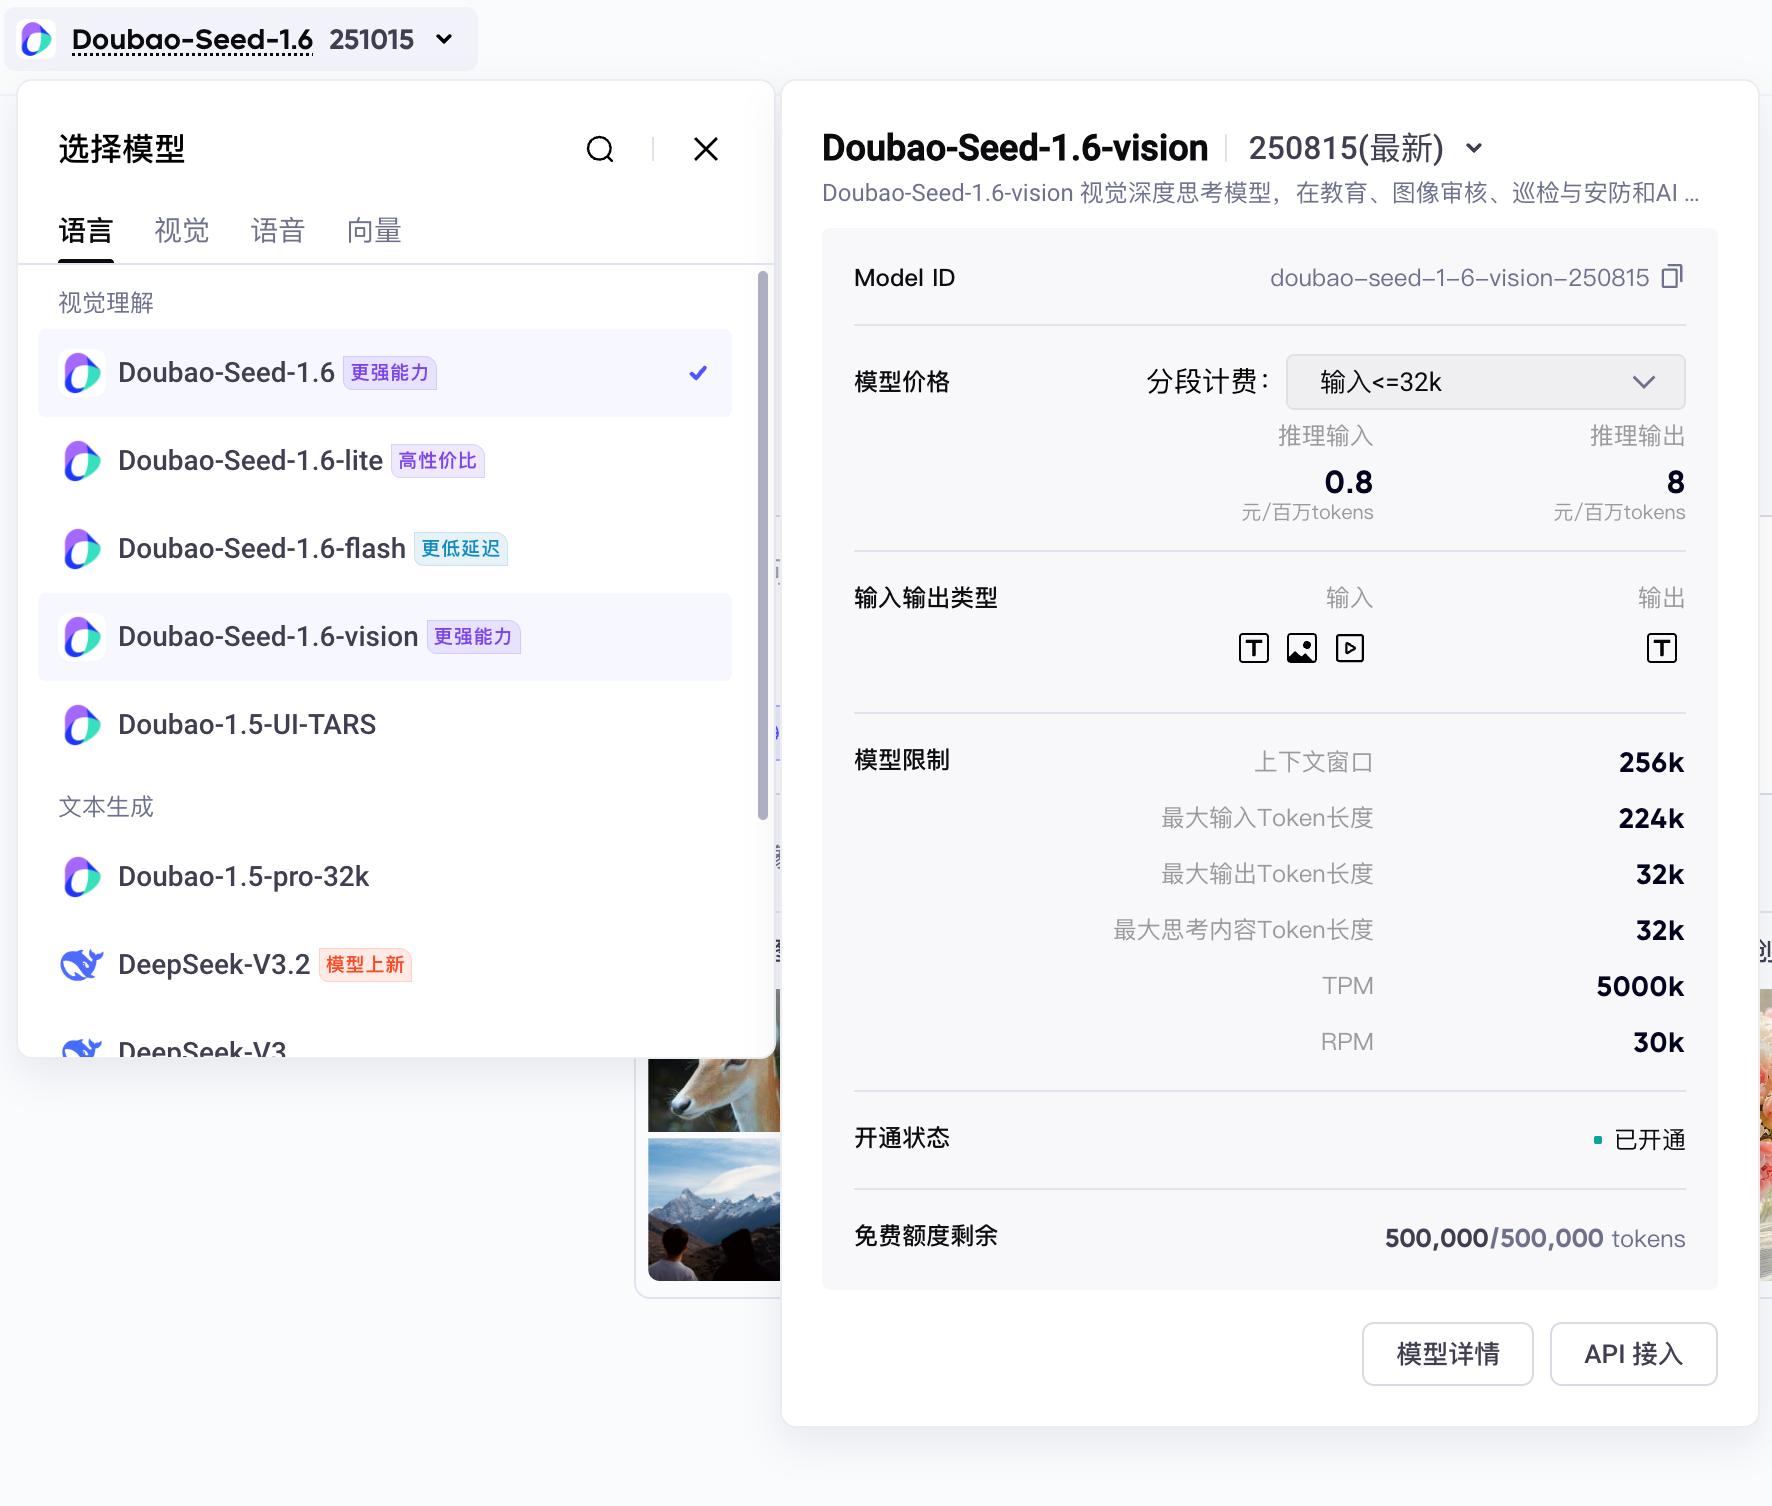This screenshot has width=1772, height=1506.
Task: Click the 500,000/500,000 tokens quota value
Action: (1535, 1238)
